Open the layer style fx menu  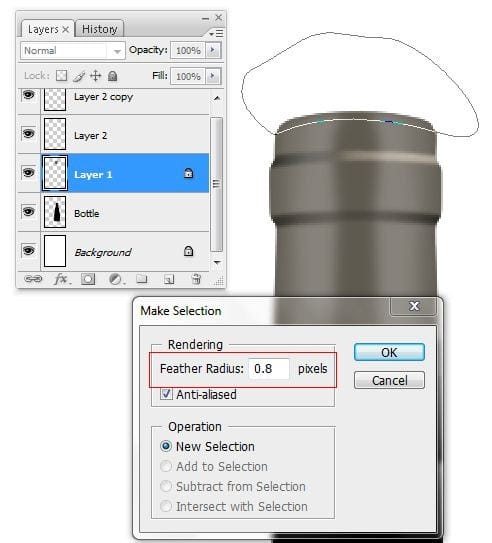tap(62, 279)
